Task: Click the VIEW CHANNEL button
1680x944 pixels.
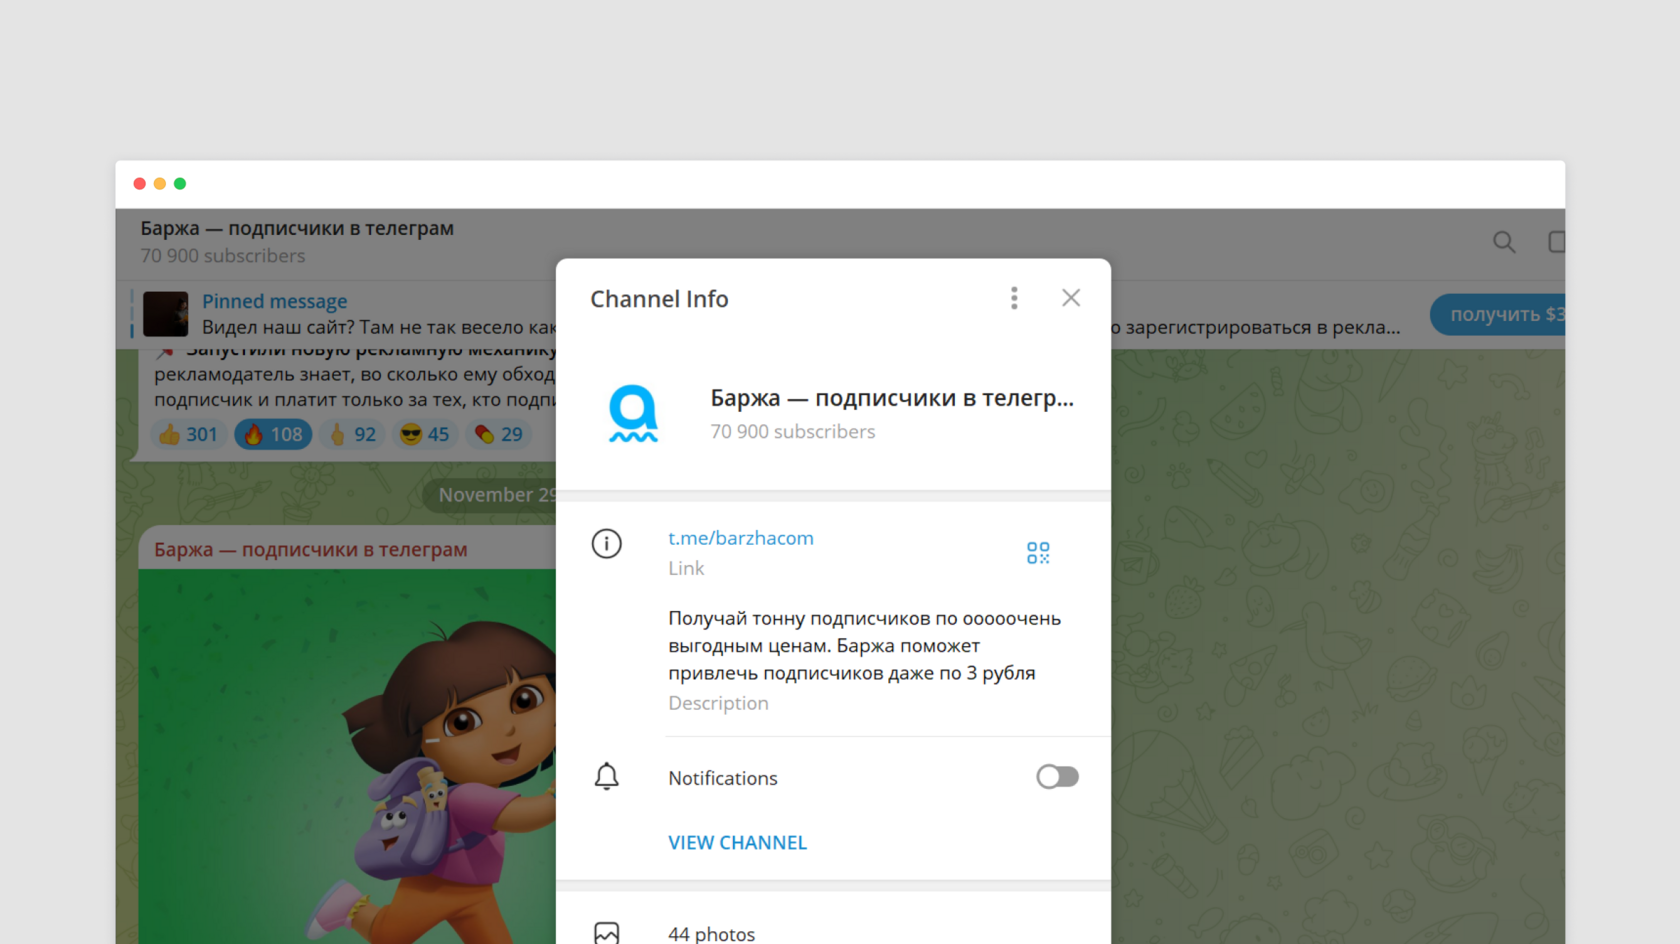Action: (x=737, y=843)
